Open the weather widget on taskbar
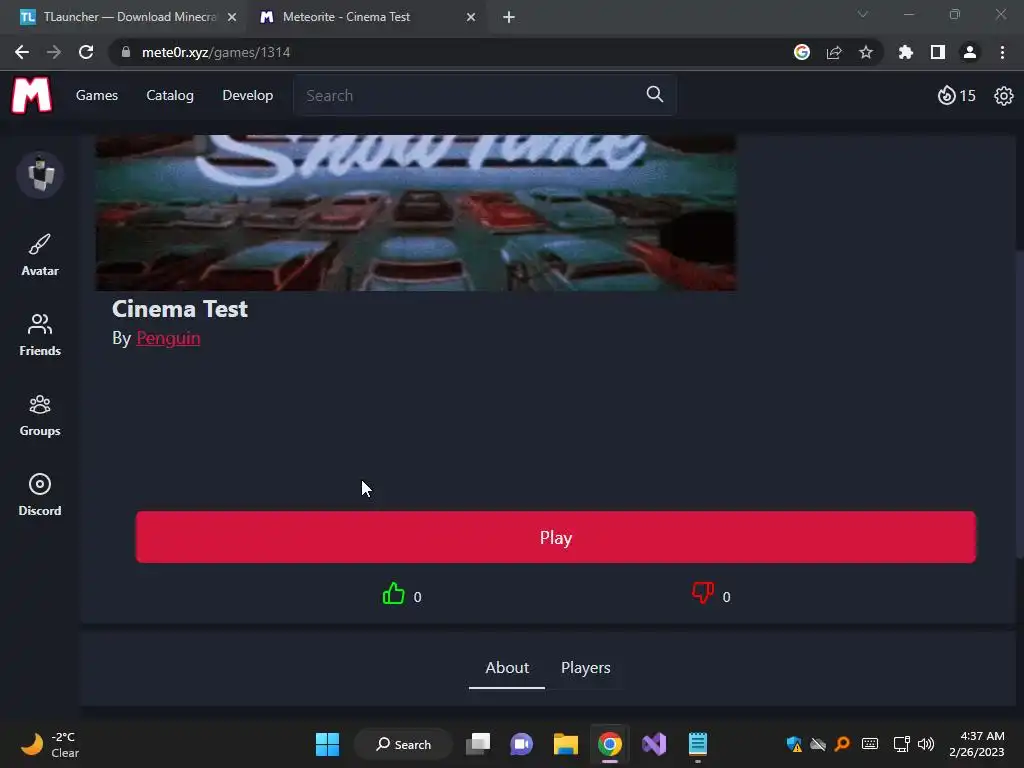1024x768 pixels. click(50, 744)
